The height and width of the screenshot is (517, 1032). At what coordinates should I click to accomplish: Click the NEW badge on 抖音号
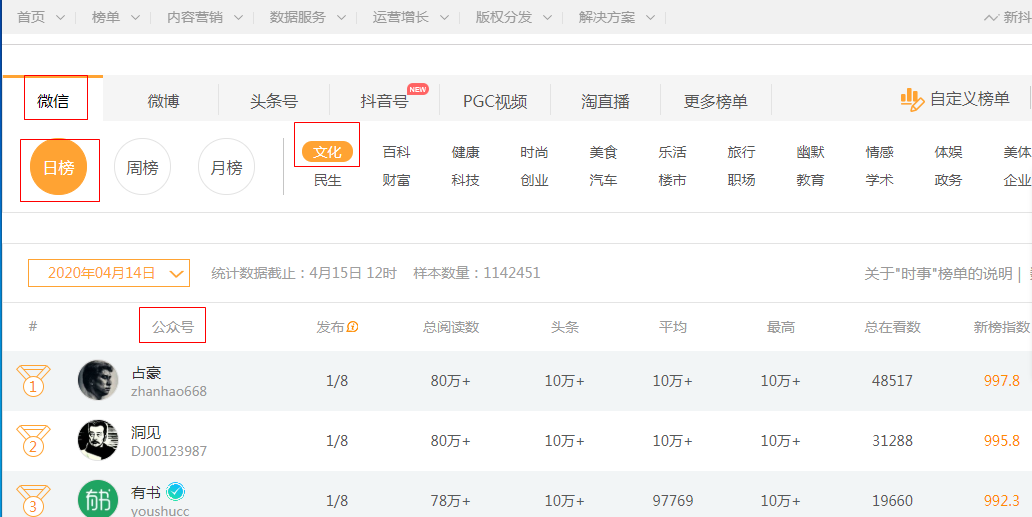coord(417,89)
